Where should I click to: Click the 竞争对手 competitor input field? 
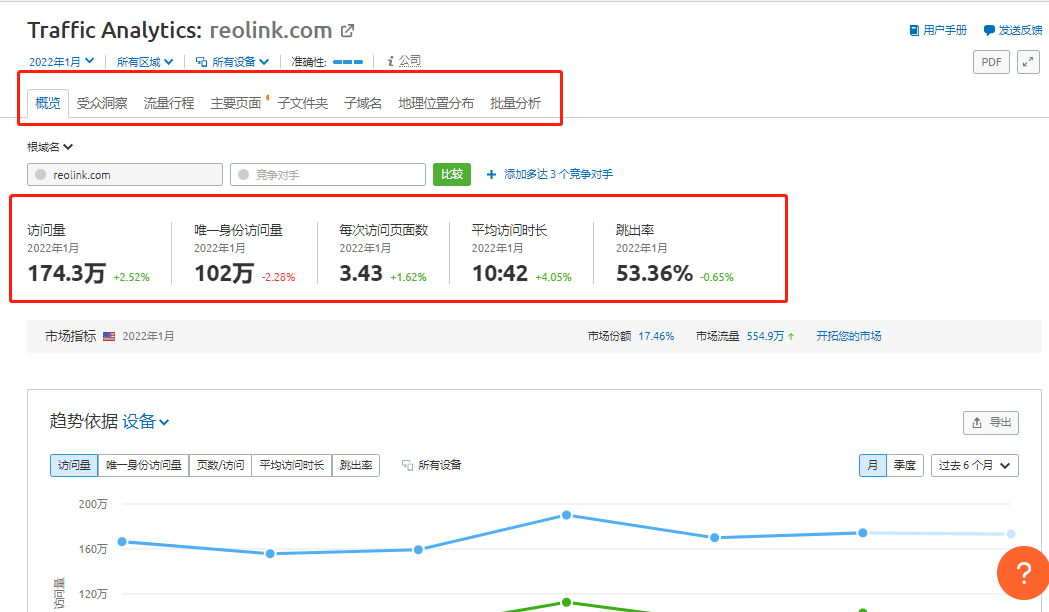(328, 175)
